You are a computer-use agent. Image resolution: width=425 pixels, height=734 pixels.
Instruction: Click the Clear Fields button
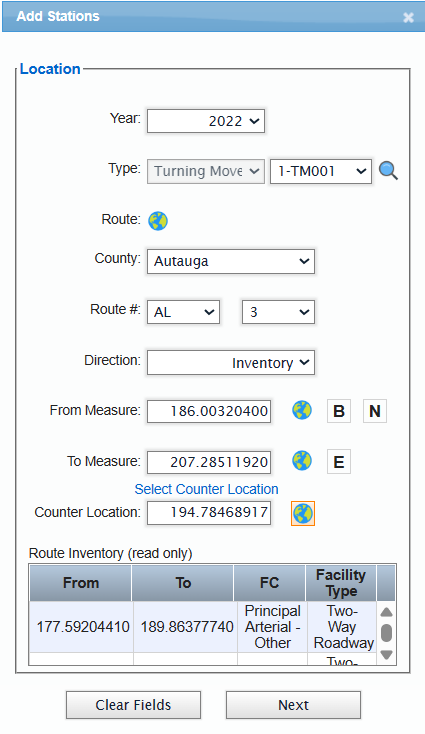133,705
